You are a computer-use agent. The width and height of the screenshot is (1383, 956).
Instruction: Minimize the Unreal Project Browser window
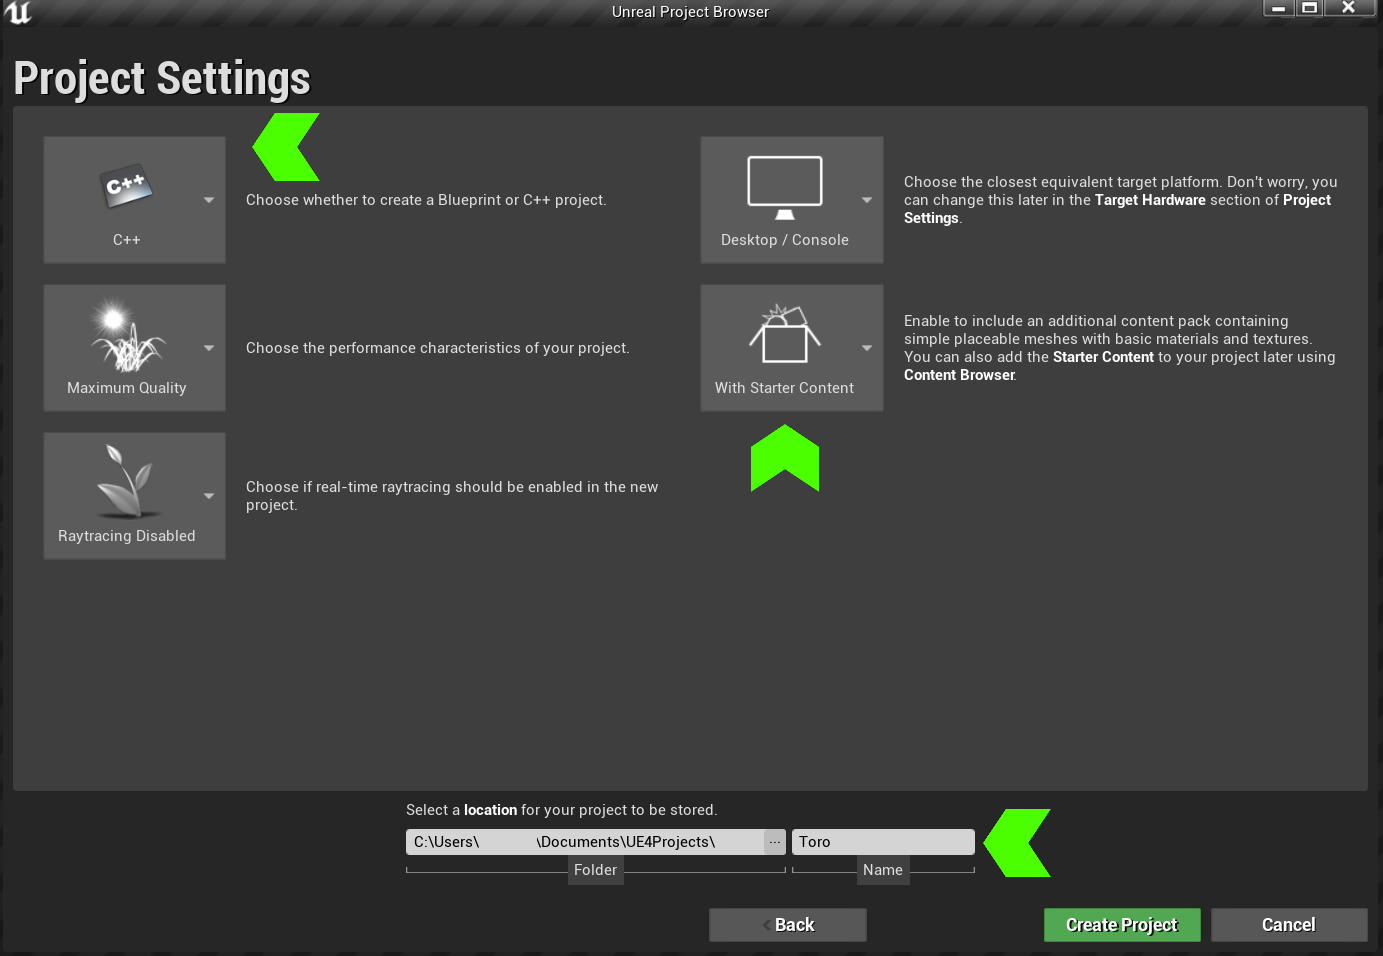(x=1278, y=8)
